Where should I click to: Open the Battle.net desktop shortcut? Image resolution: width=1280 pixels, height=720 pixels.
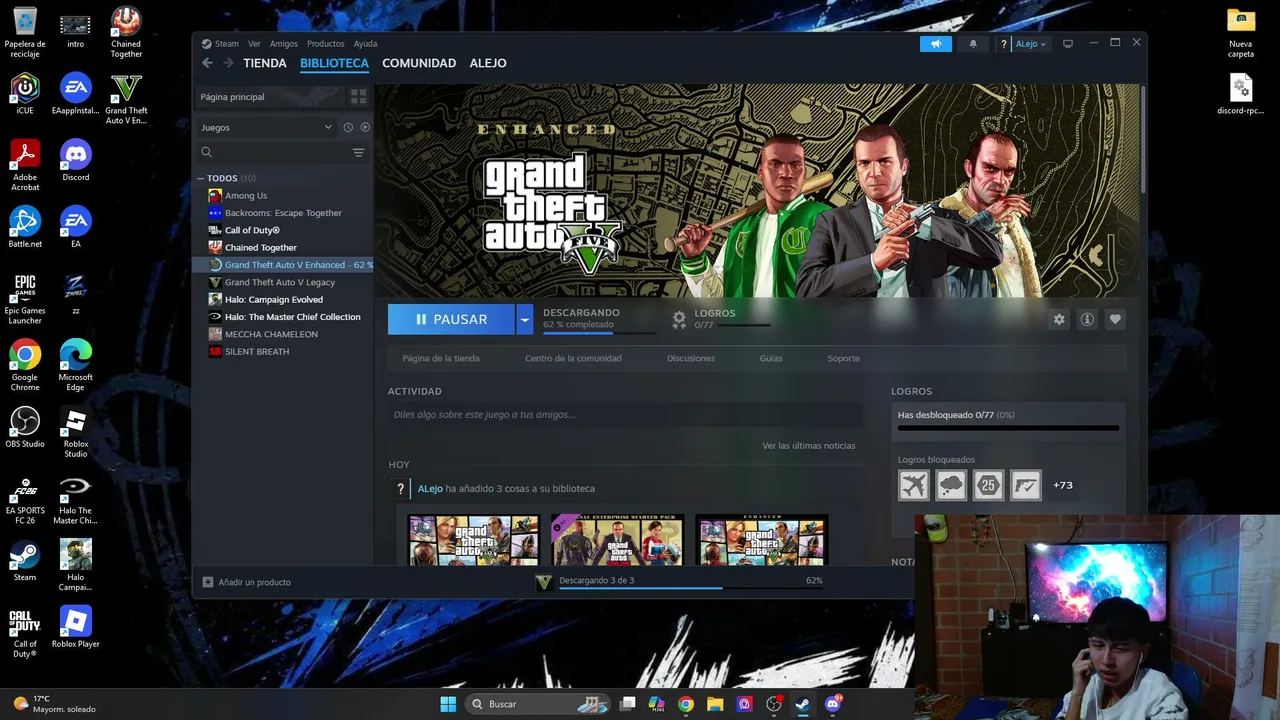pos(25,227)
